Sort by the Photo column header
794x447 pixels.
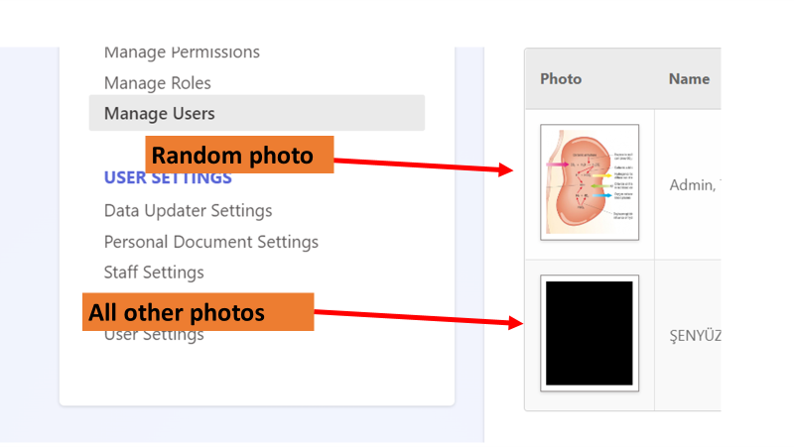pyautogui.click(x=561, y=79)
